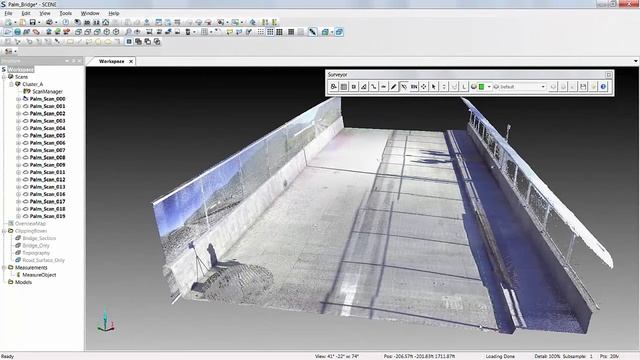This screenshot has width=640, height=360.
Task: Collapse the Measurements folder node
Action: click(x=4, y=268)
